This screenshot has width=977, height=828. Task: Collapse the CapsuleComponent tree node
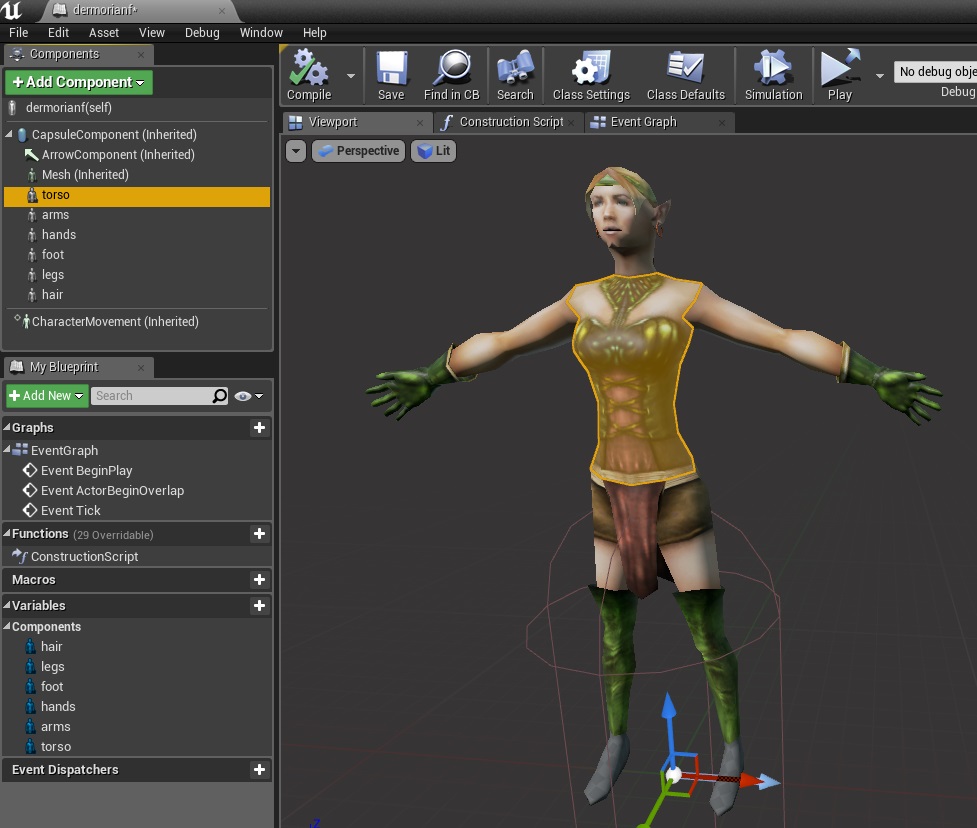coord(9,134)
